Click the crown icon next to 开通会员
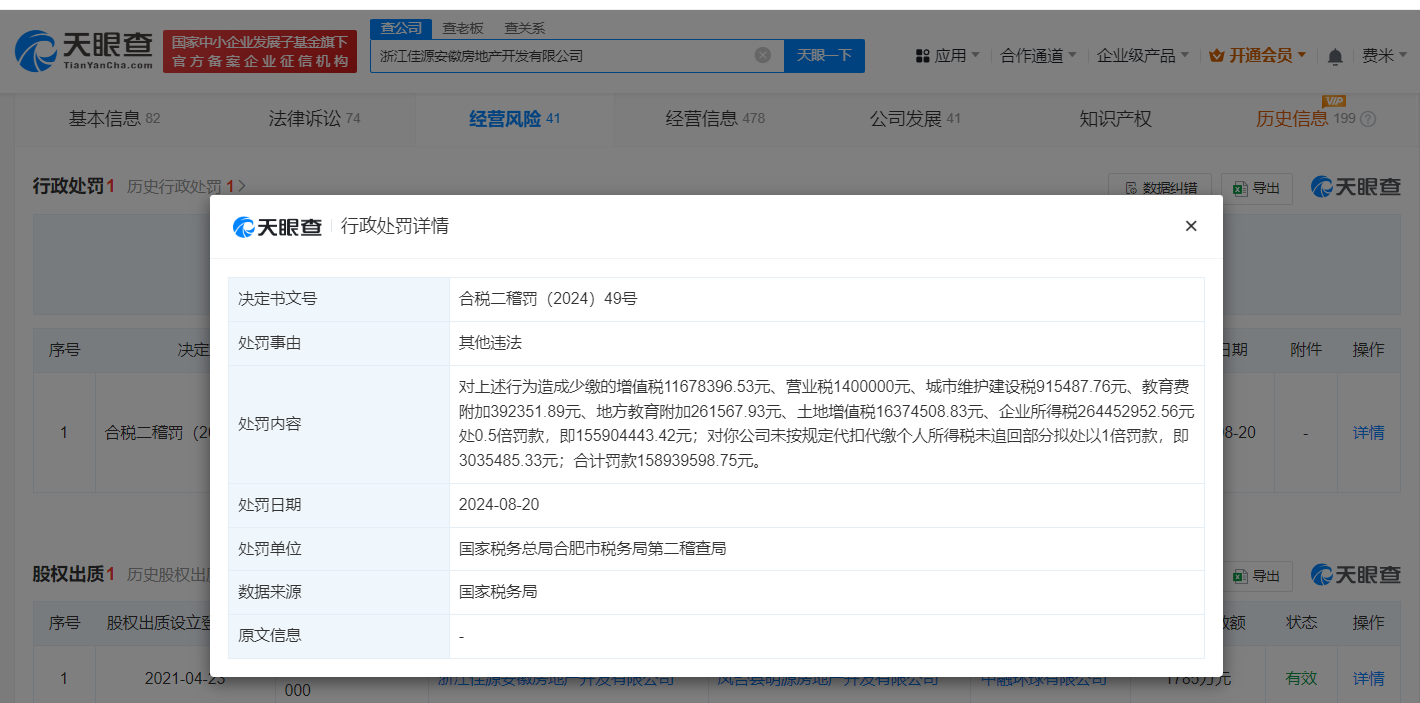Screen dimensions: 1420x703 [1217, 56]
